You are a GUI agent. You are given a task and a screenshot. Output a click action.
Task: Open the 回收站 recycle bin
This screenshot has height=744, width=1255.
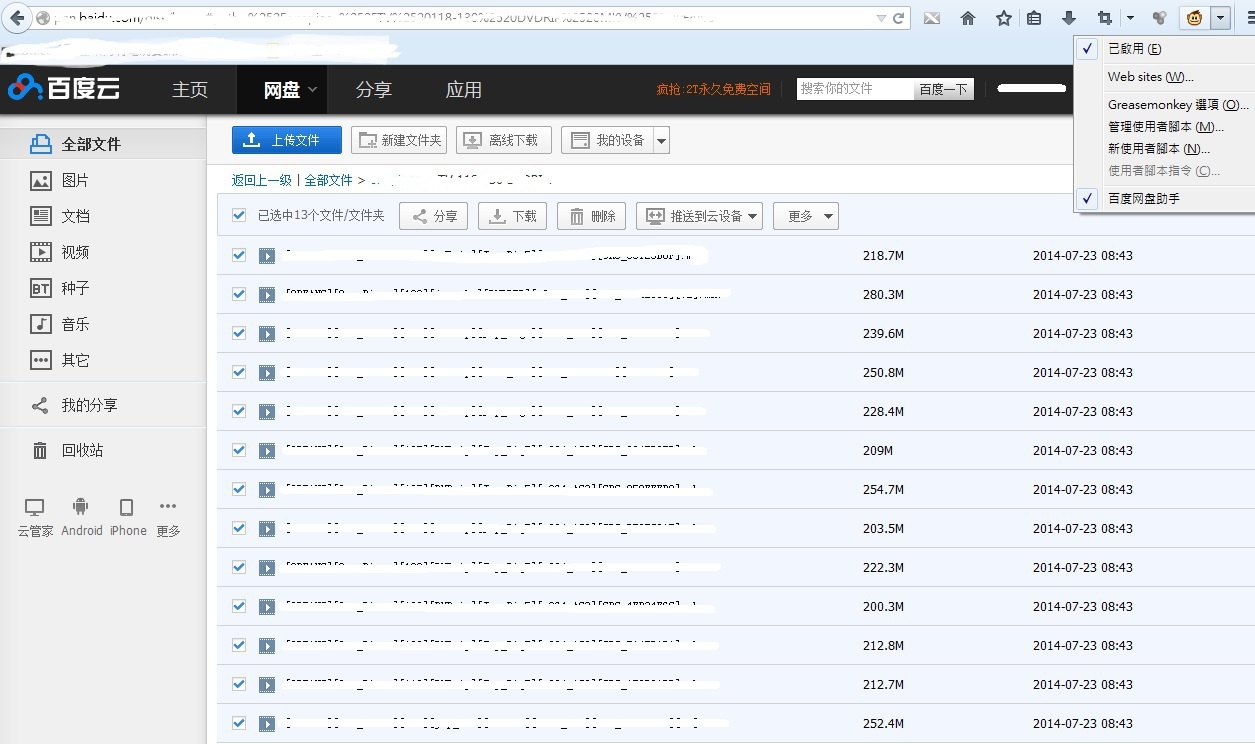[82, 450]
